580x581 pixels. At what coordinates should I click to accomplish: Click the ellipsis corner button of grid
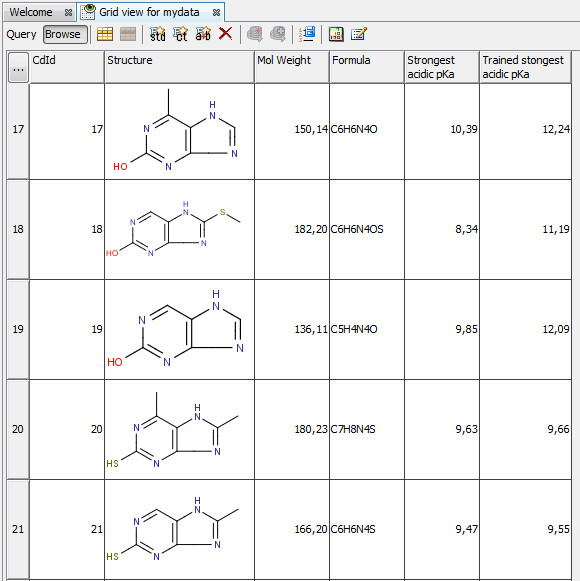[18, 67]
